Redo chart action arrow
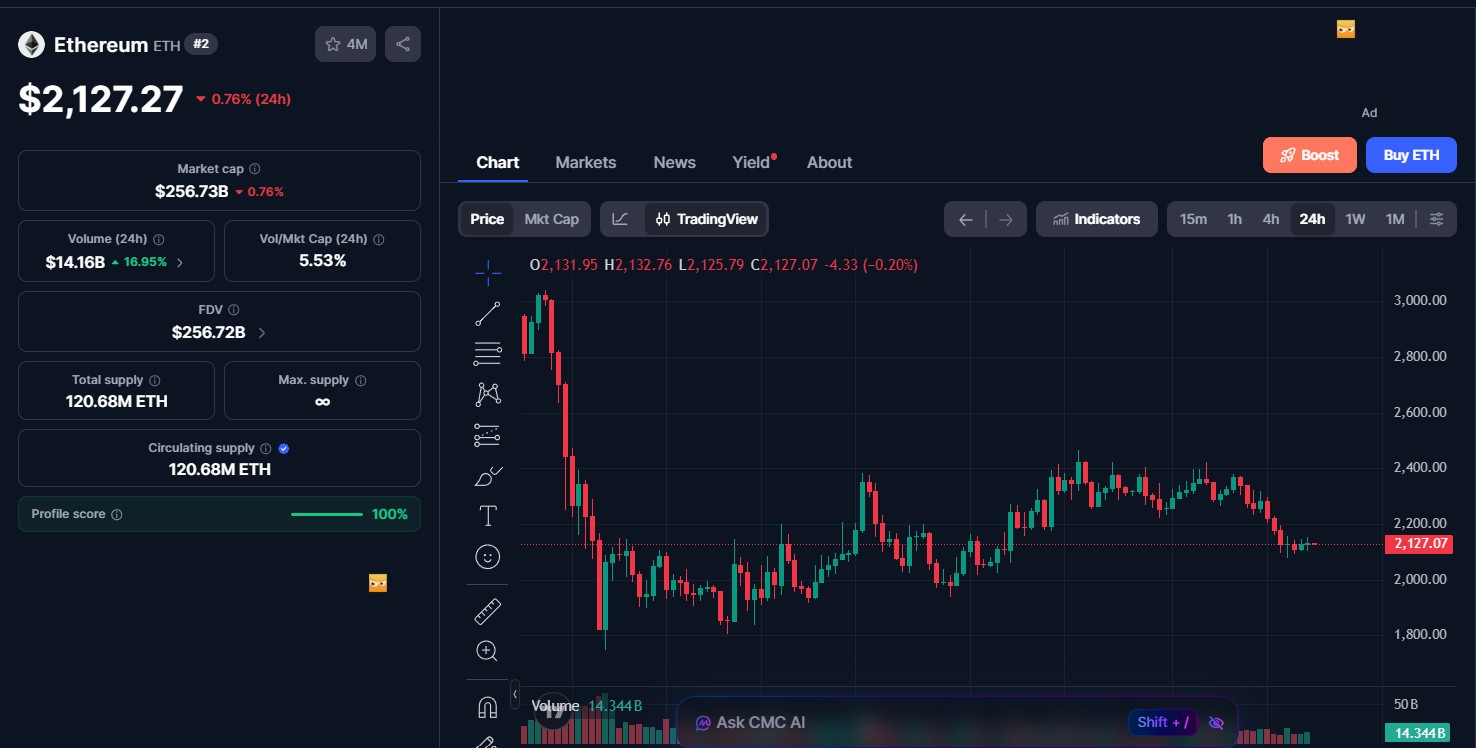This screenshot has height=748, width=1476. tap(1006, 219)
